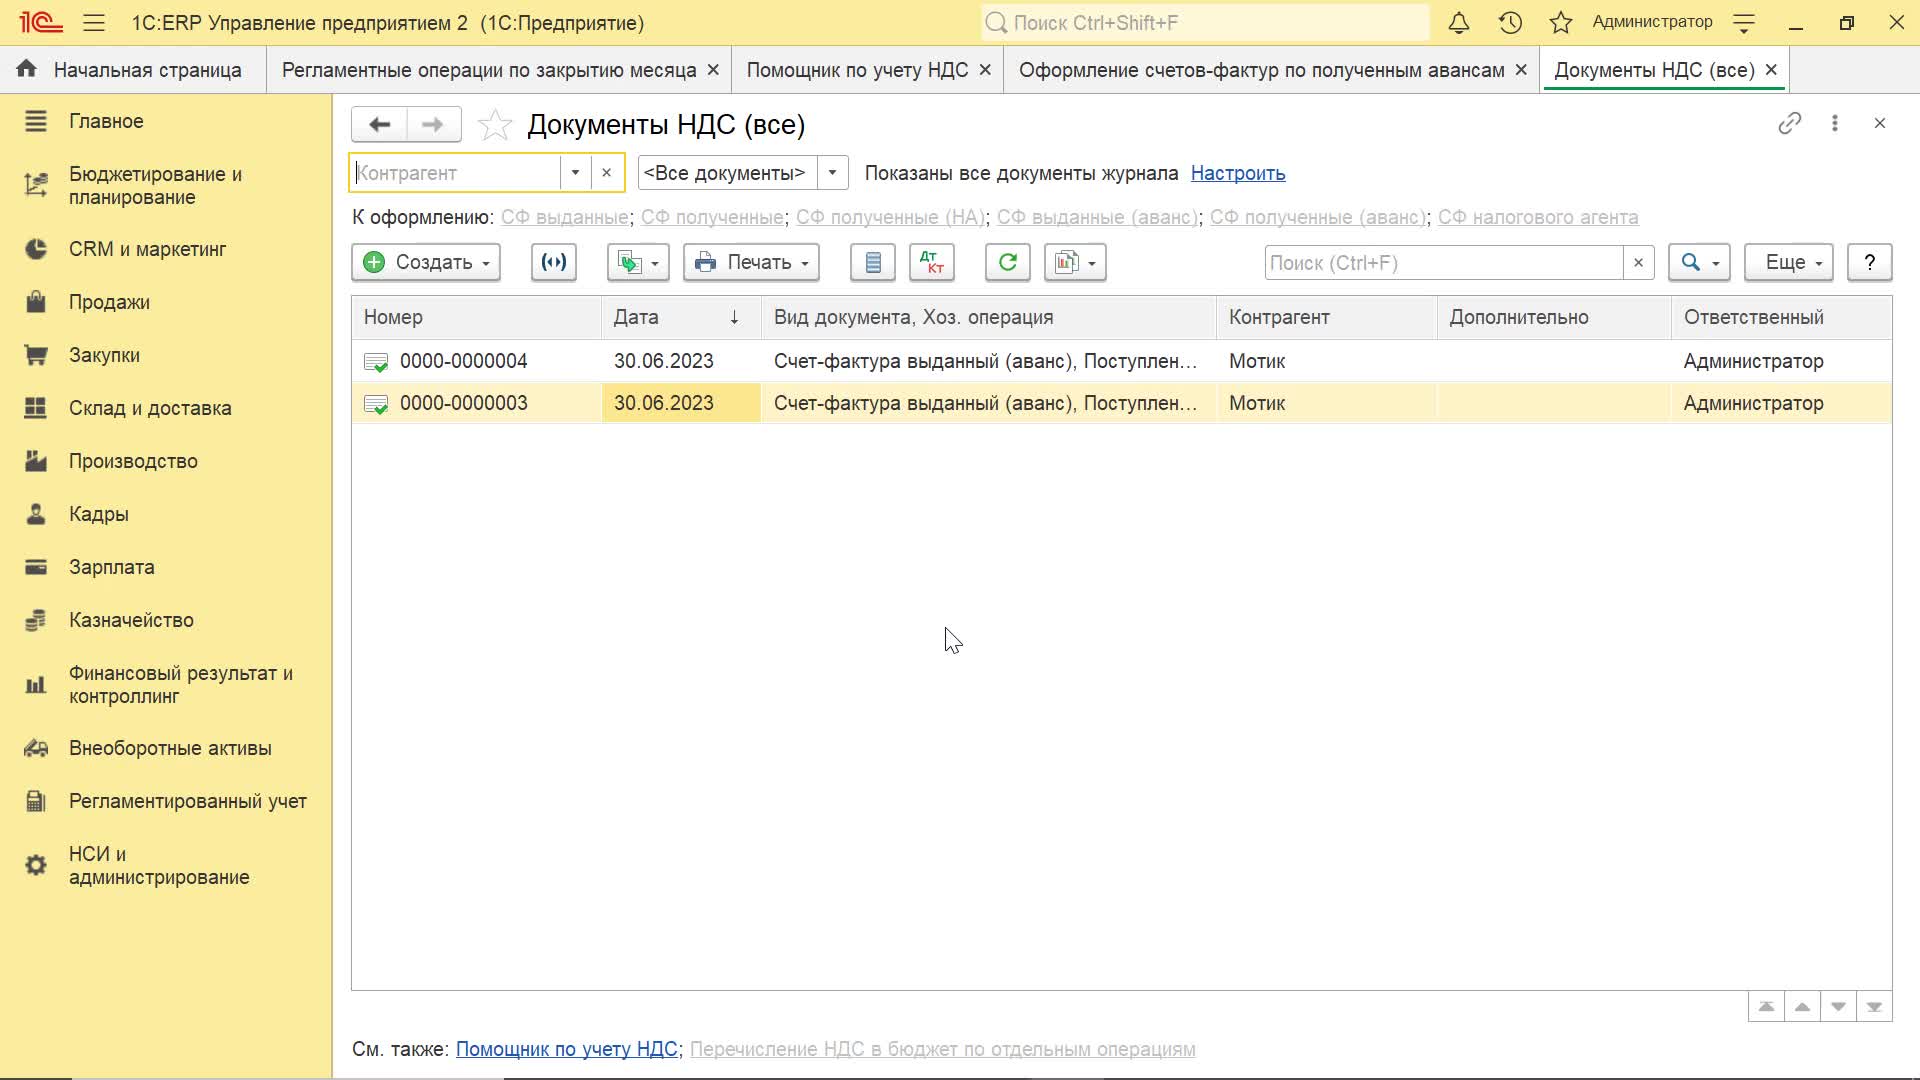Click Перечисление НДС в бюджет link
This screenshot has height=1080, width=1920.
click(x=942, y=1049)
